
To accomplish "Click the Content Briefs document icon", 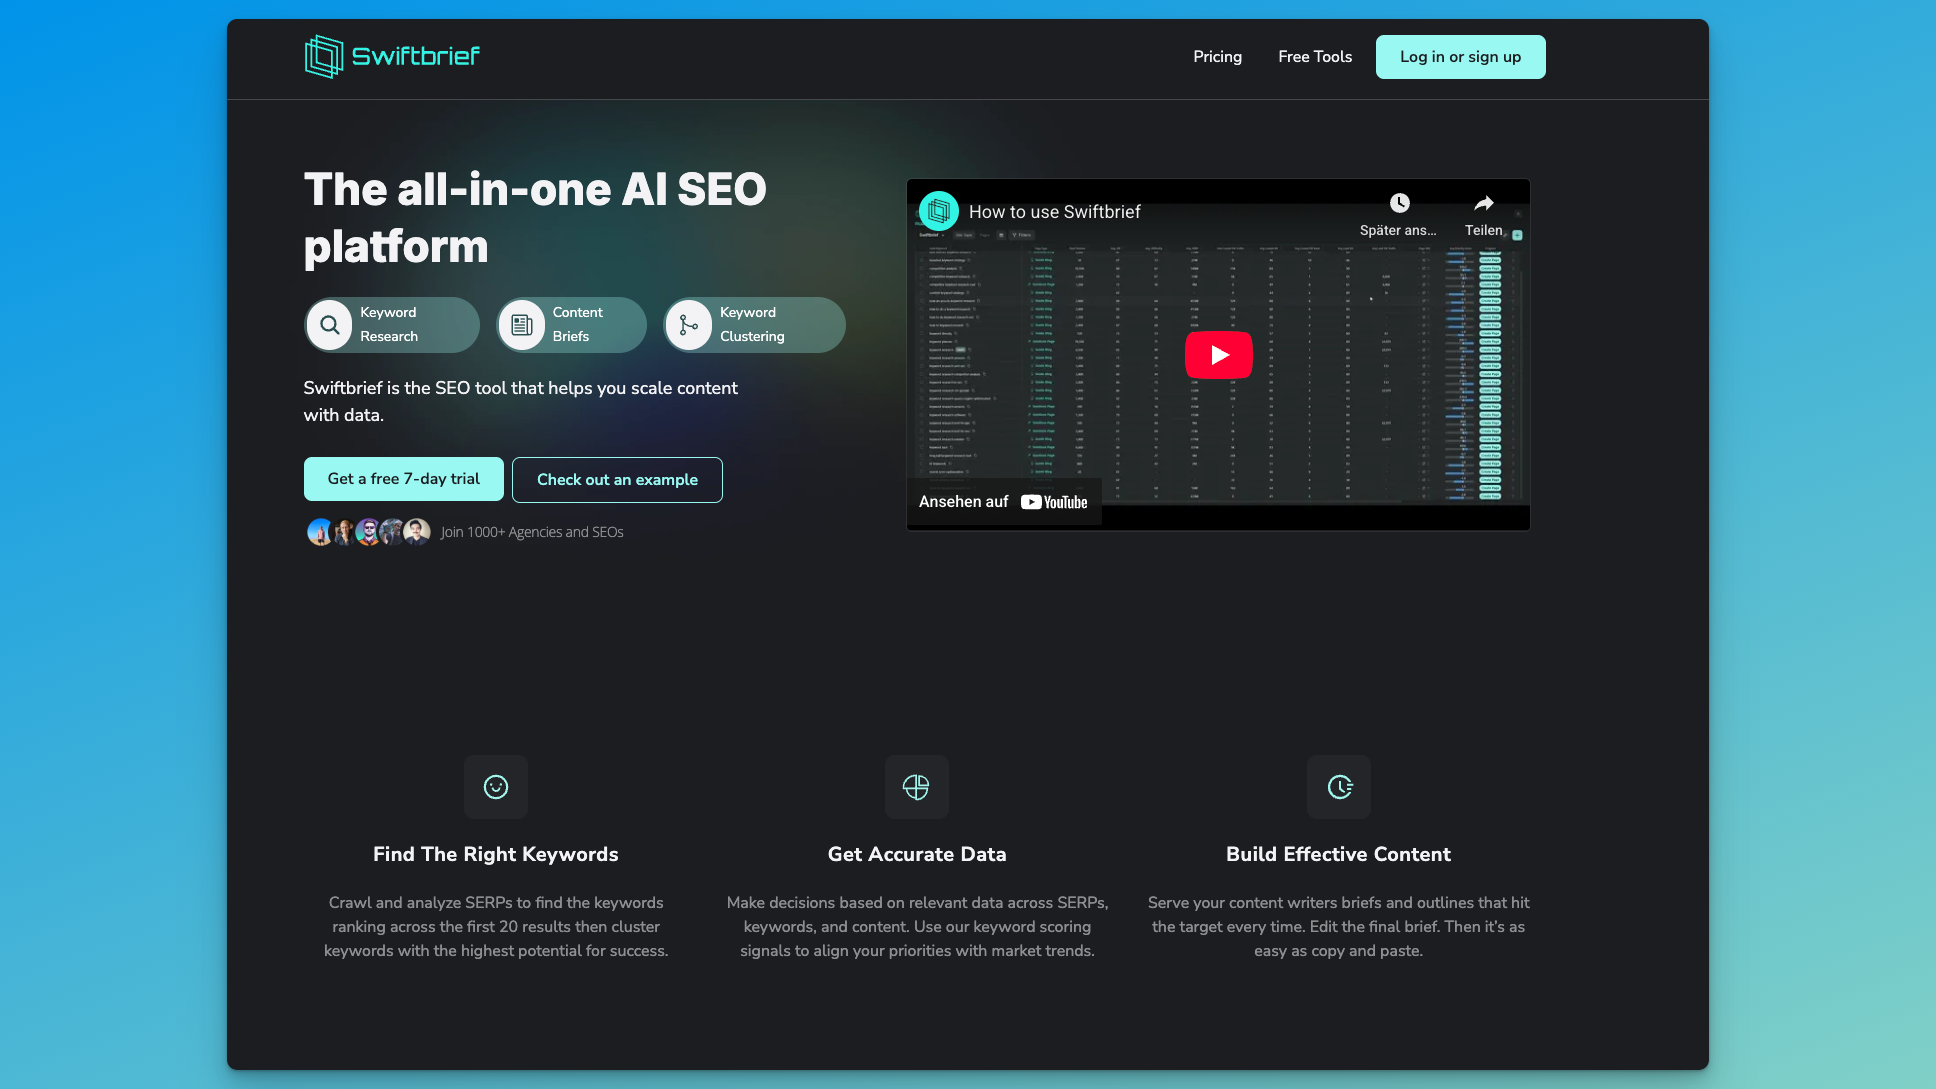I will pos(521,325).
